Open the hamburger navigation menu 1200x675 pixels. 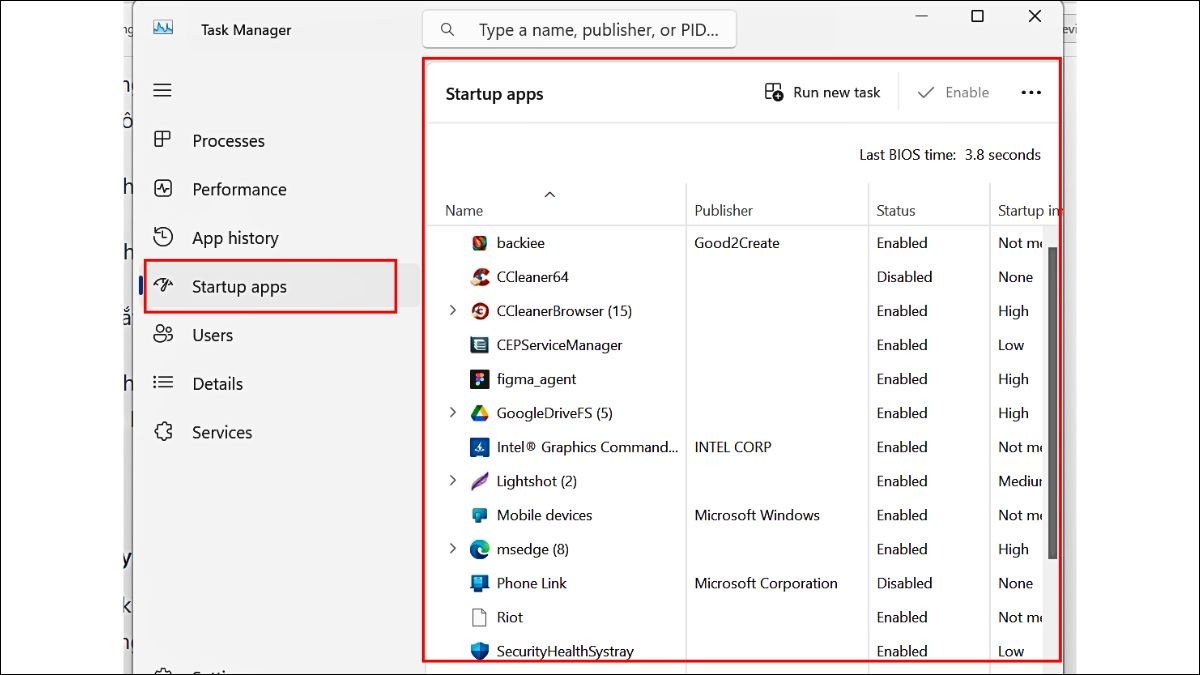coord(162,90)
